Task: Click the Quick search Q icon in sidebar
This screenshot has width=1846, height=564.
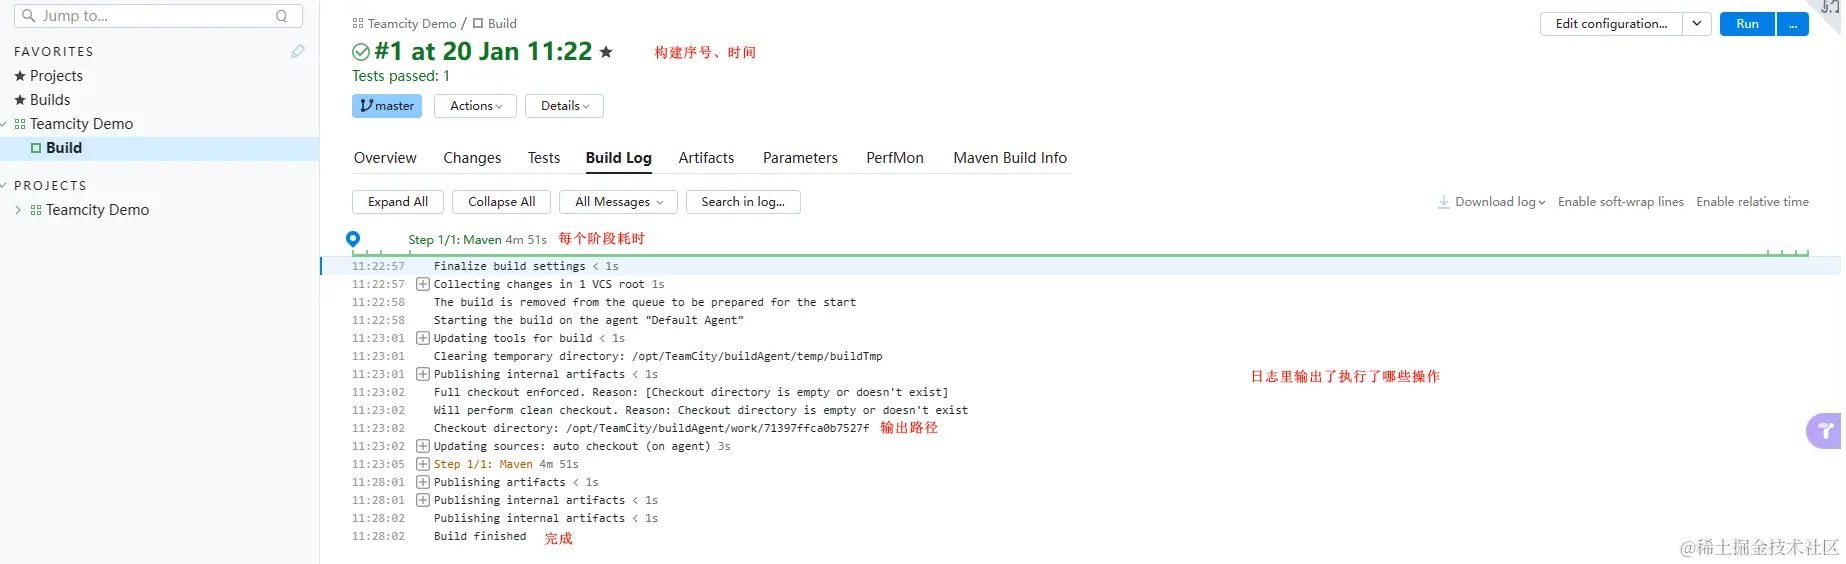Action: coord(282,16)
